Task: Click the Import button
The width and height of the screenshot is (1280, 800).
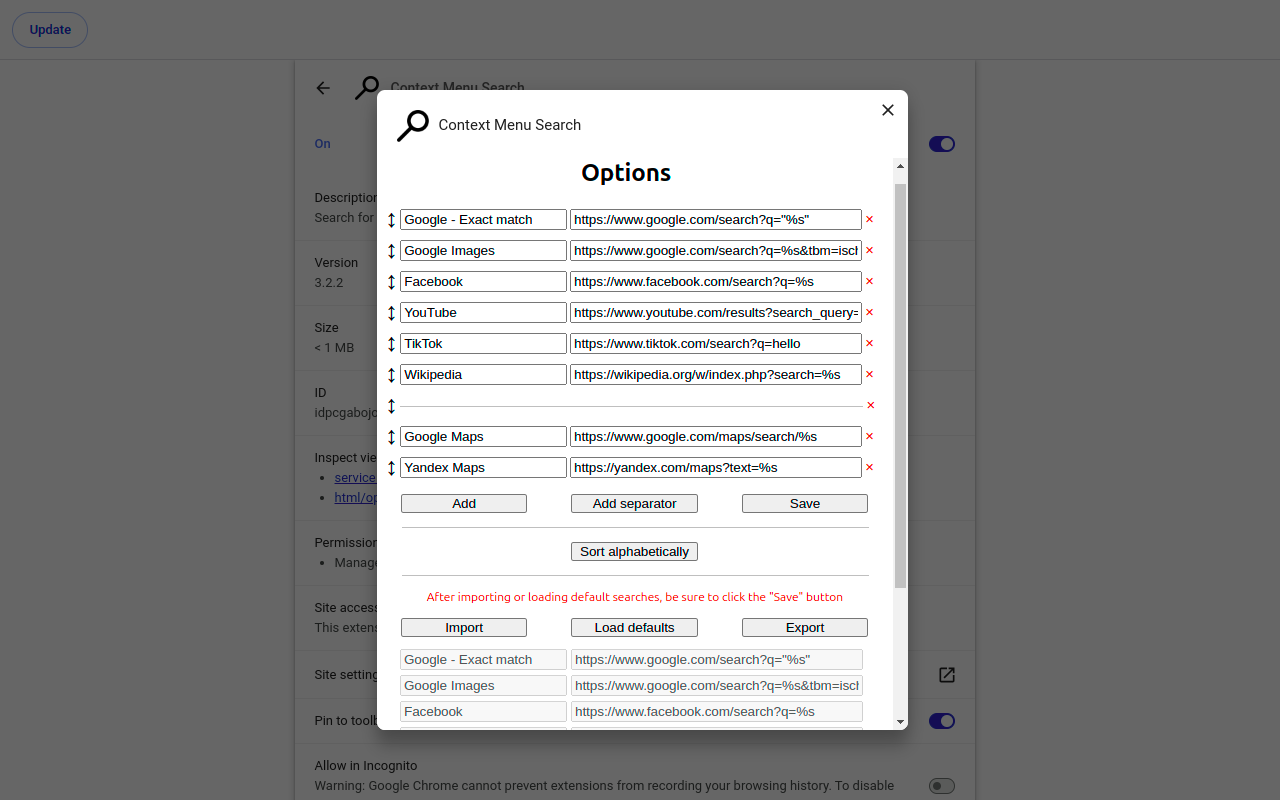Action: 464,628
